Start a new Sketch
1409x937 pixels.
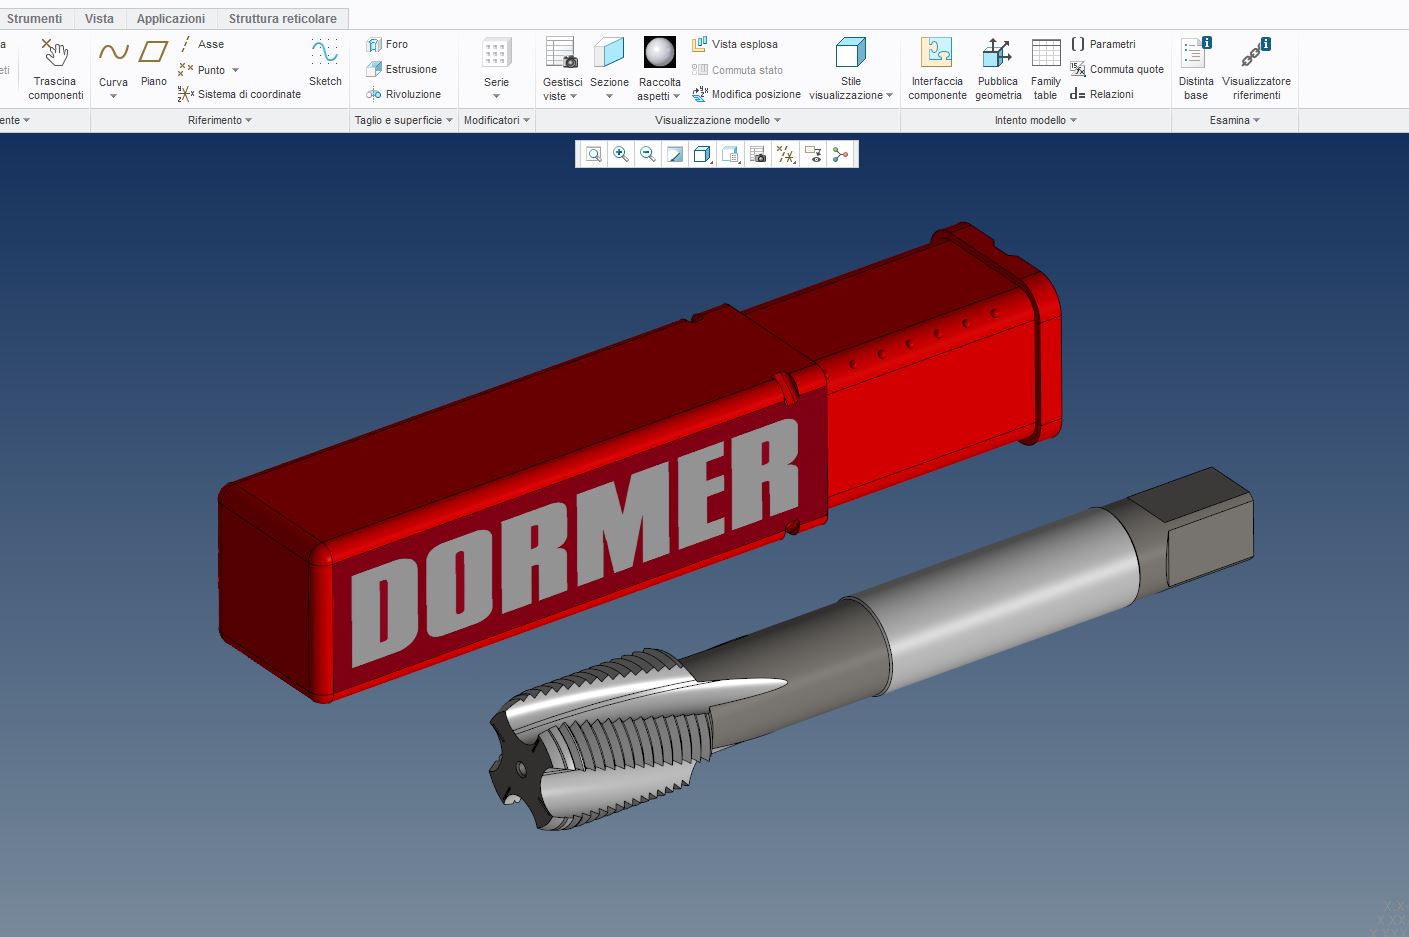(x=325, y=62)
